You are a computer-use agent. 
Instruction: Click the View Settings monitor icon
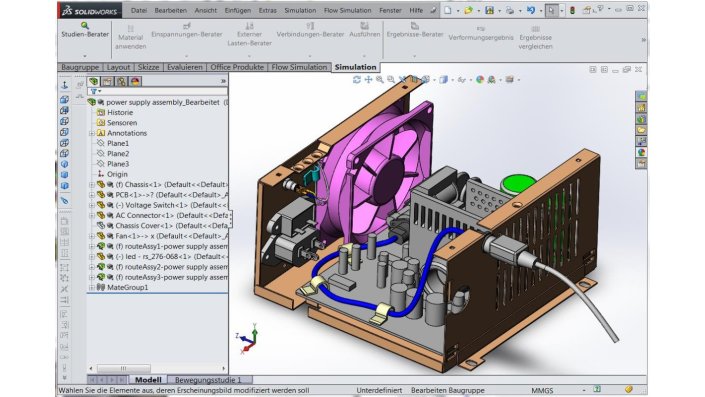click(x=509, y=80)
